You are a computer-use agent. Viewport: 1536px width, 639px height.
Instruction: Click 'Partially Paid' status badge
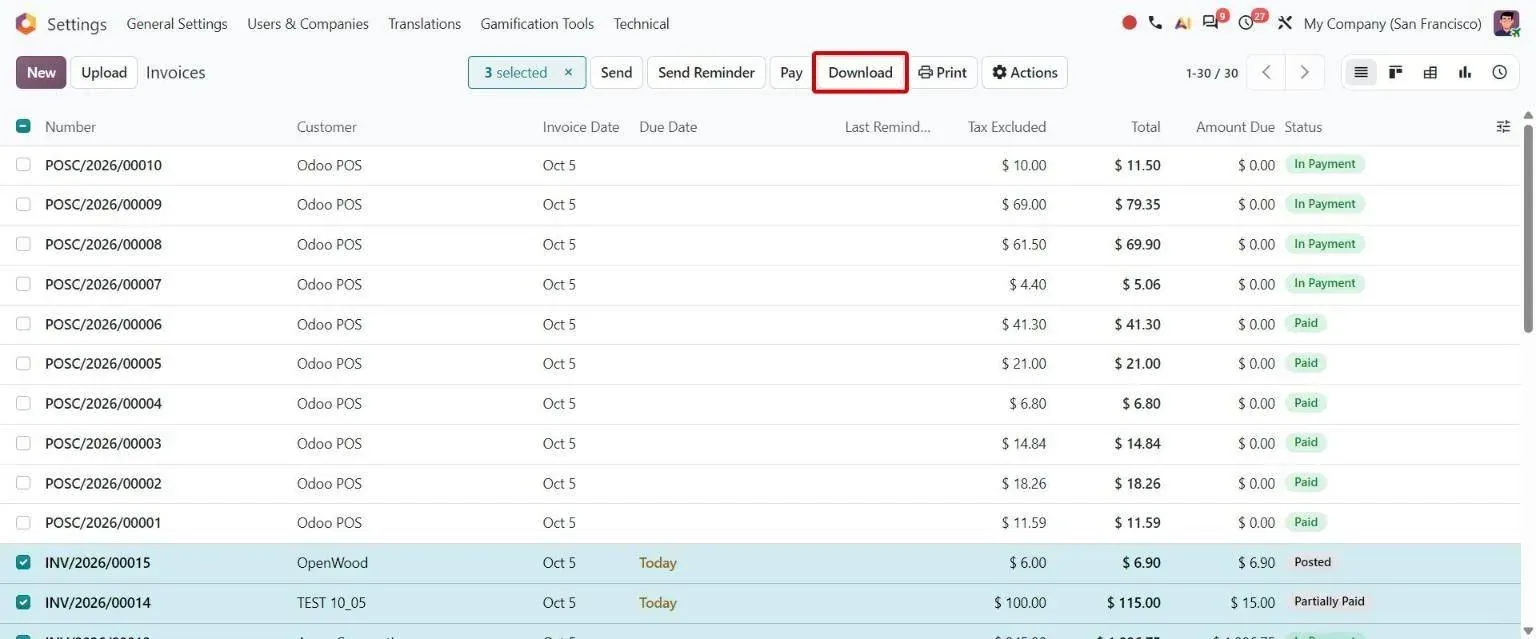[1329, 602]
